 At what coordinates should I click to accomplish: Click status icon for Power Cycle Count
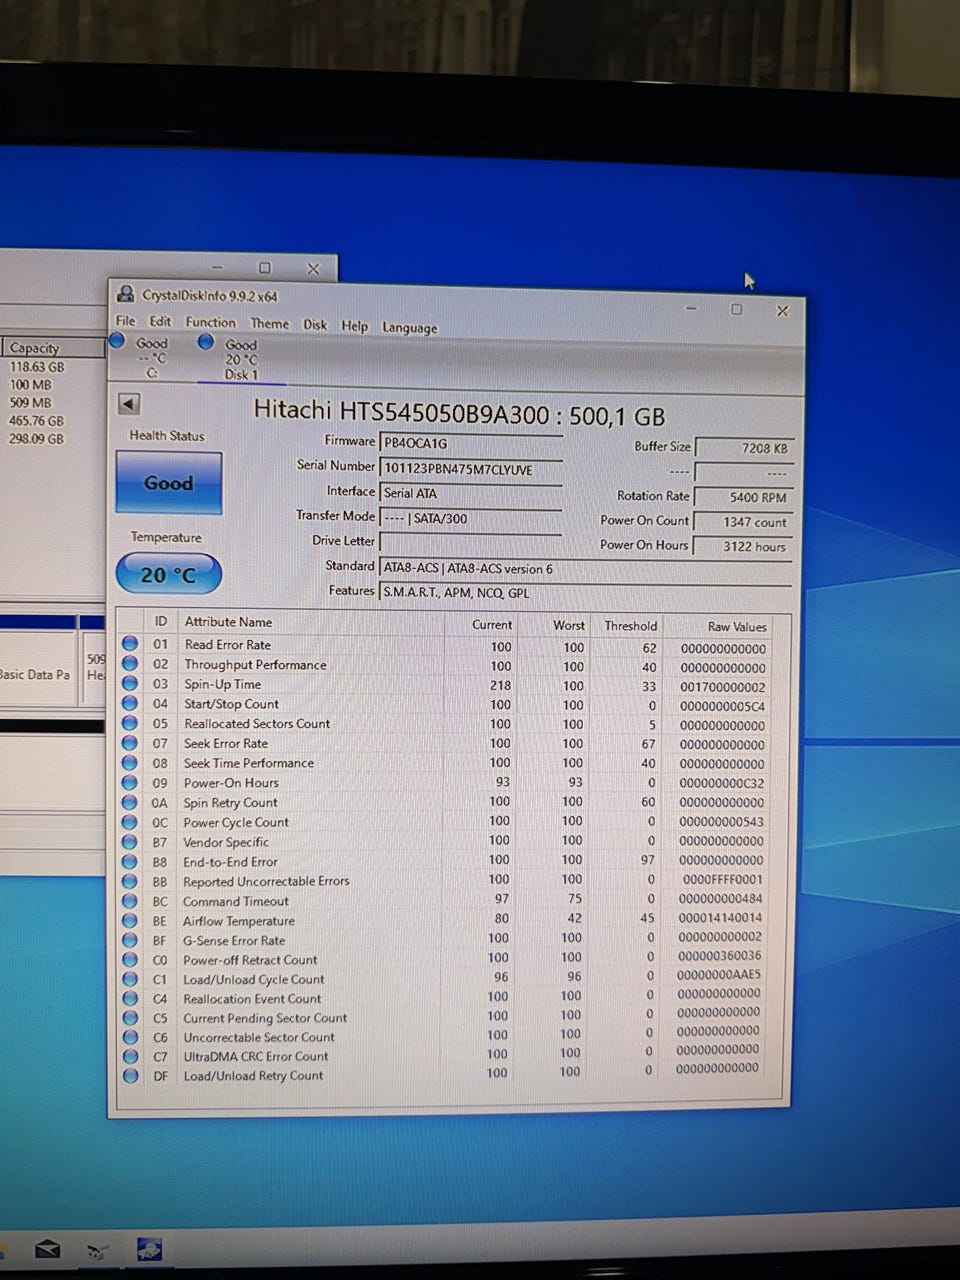(130, 822)
